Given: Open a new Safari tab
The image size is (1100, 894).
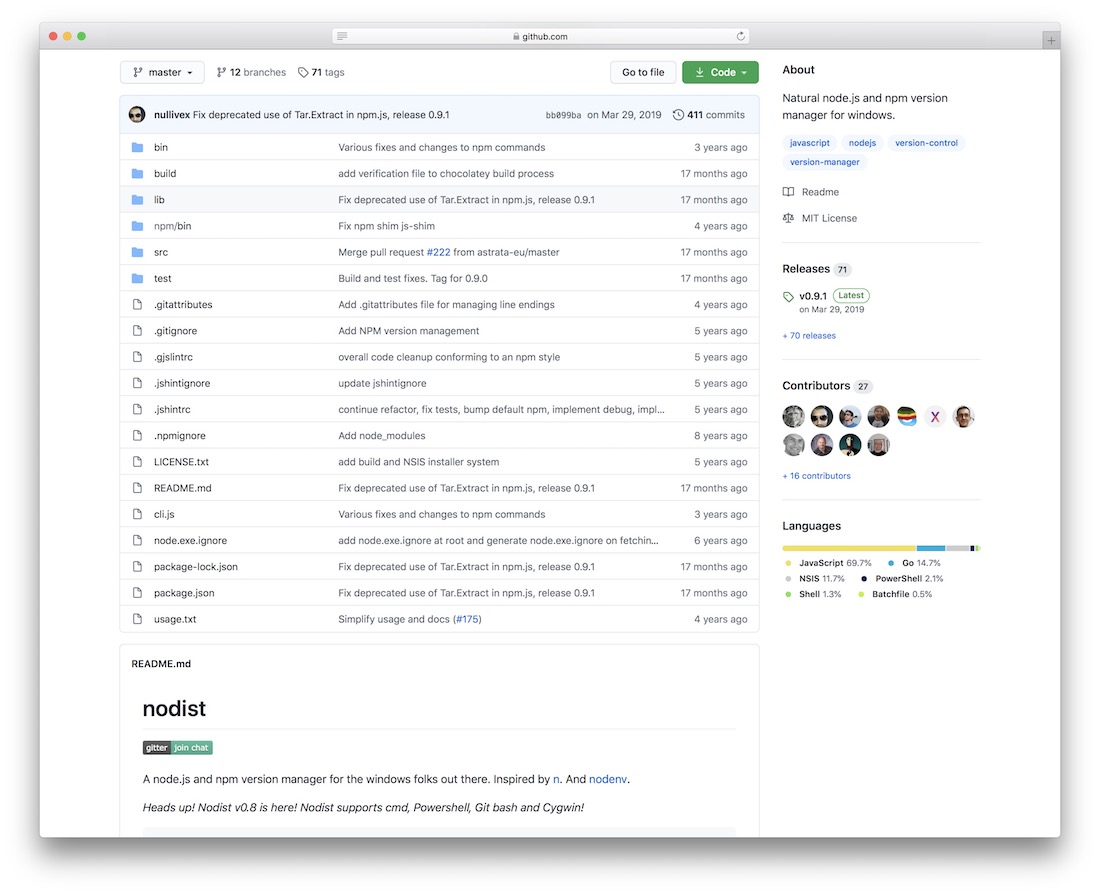Looking at the screenshot, I should click(1050, 41).
